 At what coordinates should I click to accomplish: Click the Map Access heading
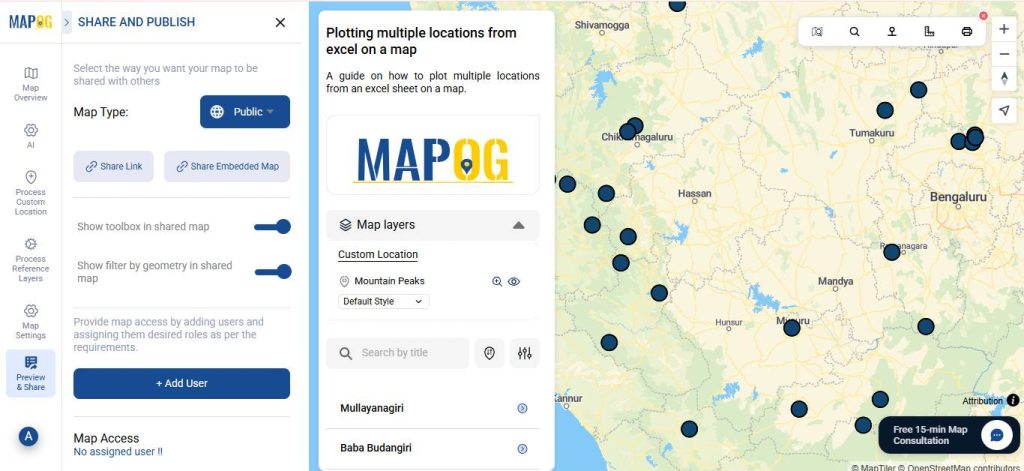(x=106, y=438)
